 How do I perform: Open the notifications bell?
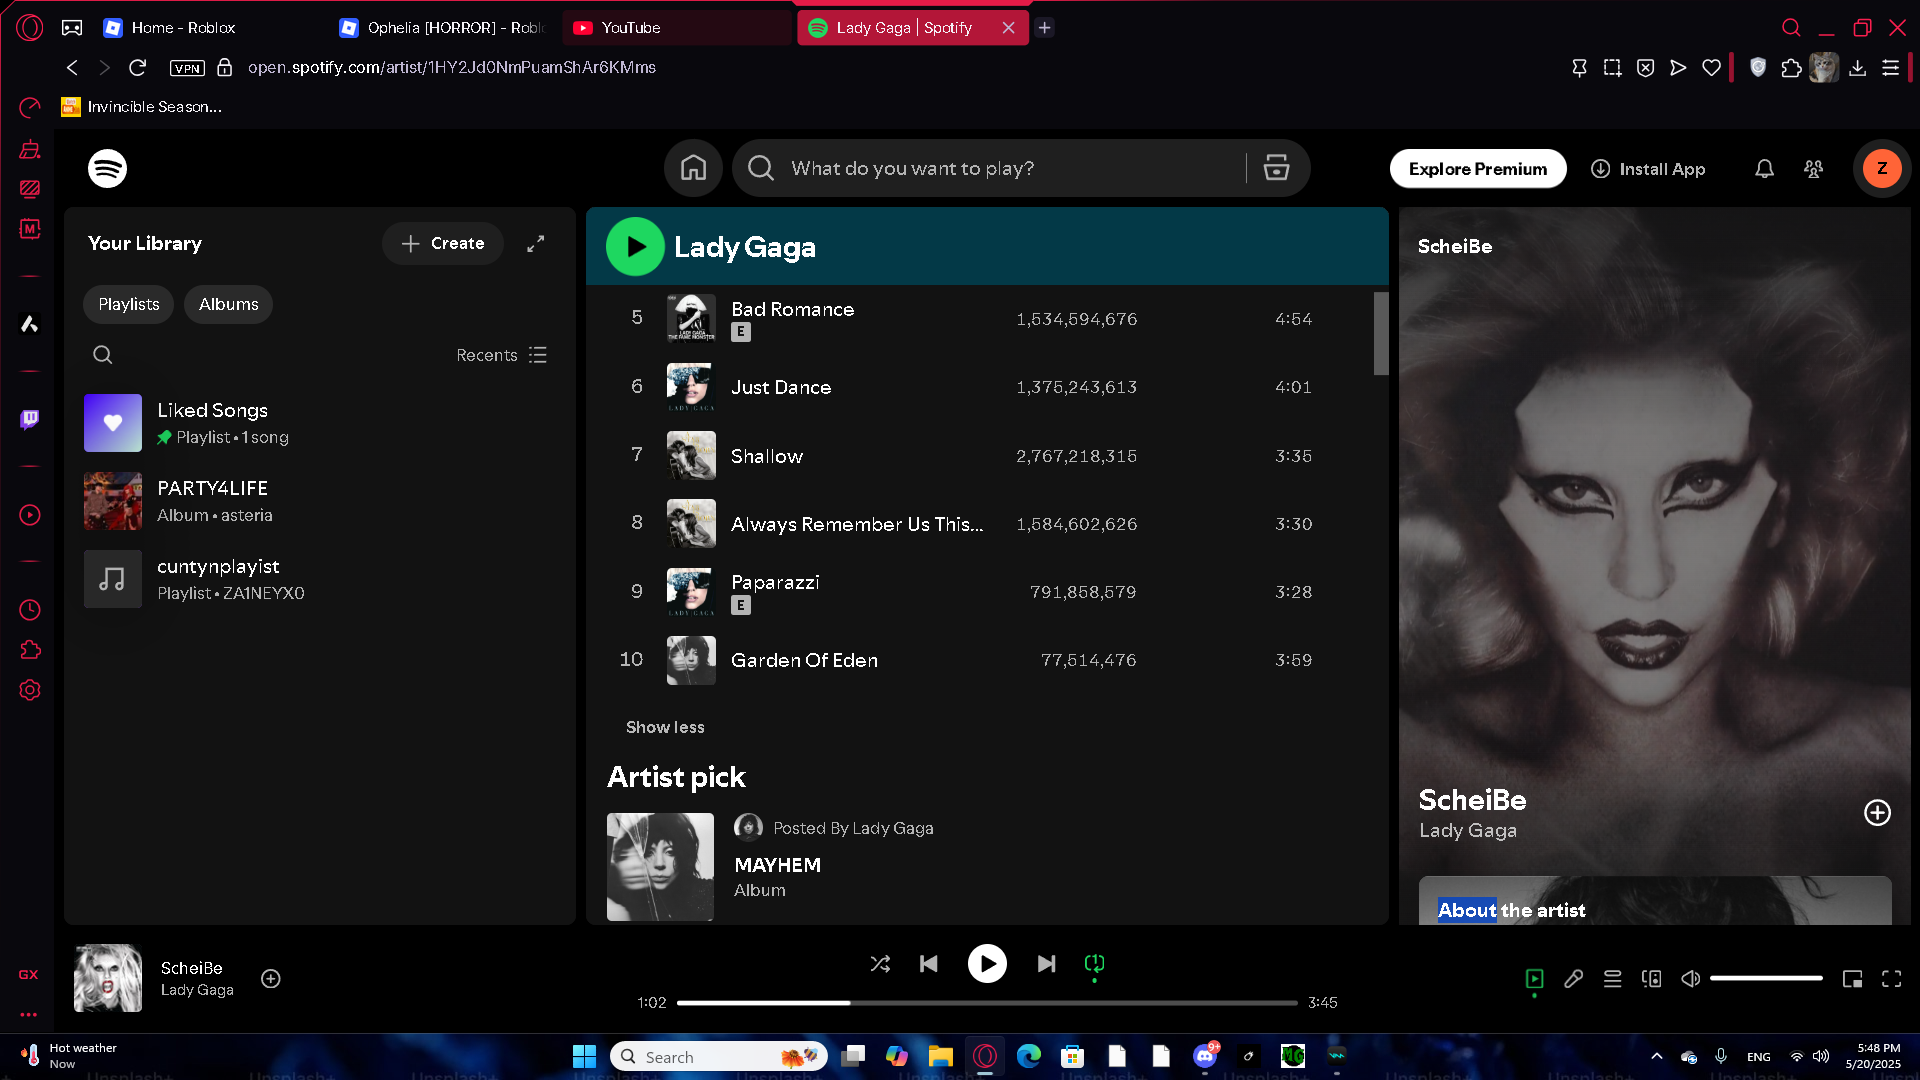point(1764,169)
